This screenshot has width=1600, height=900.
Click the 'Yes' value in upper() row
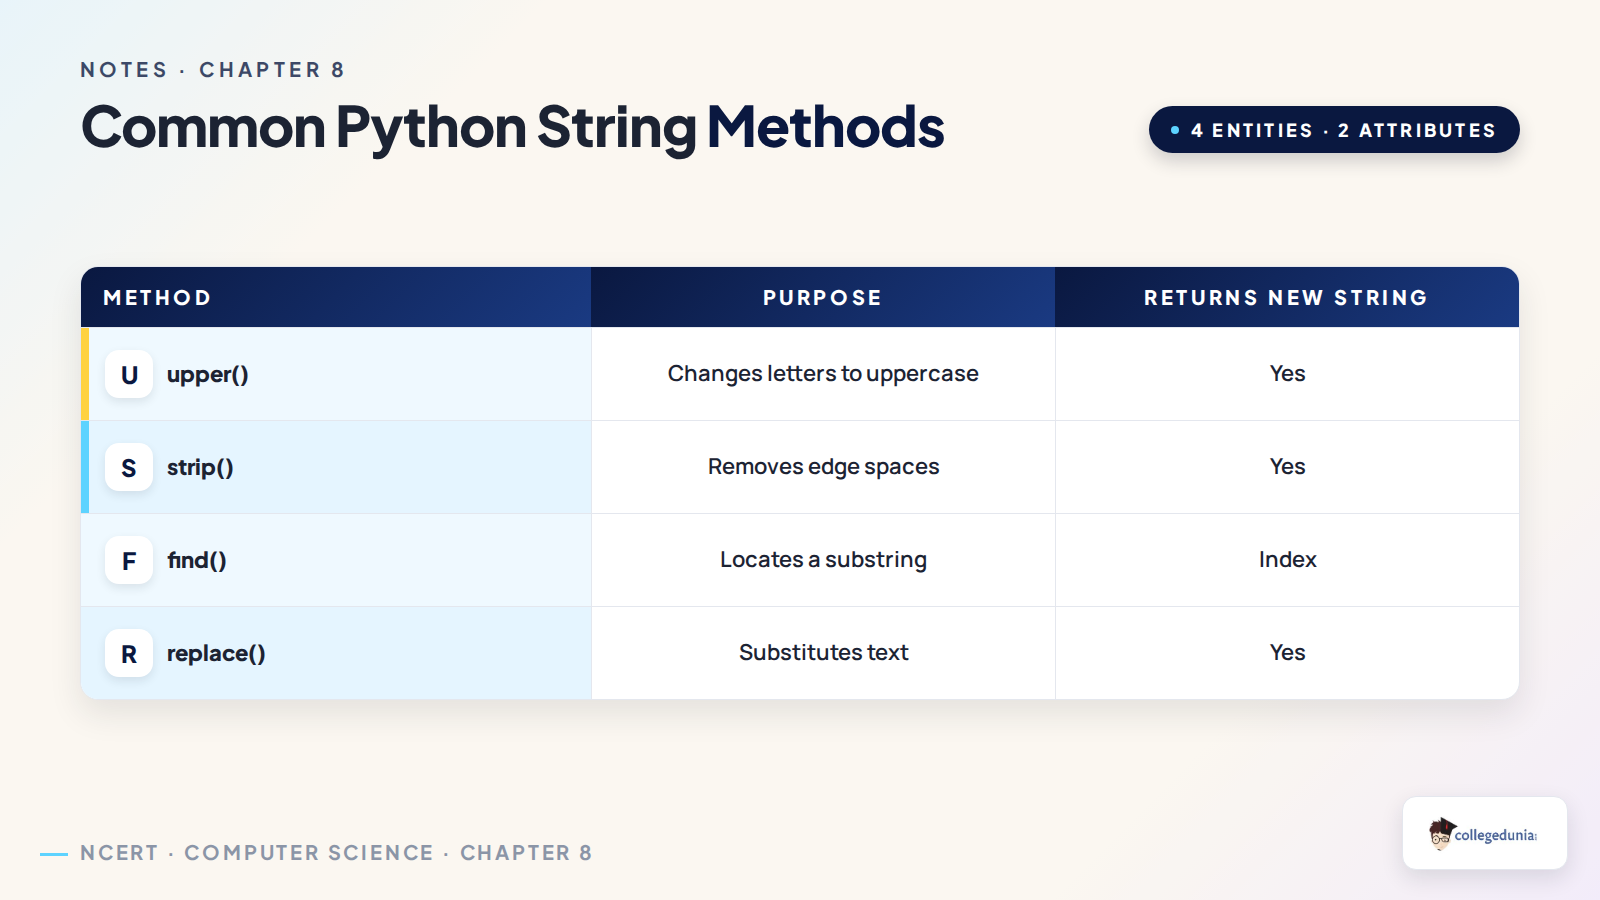1287,373
